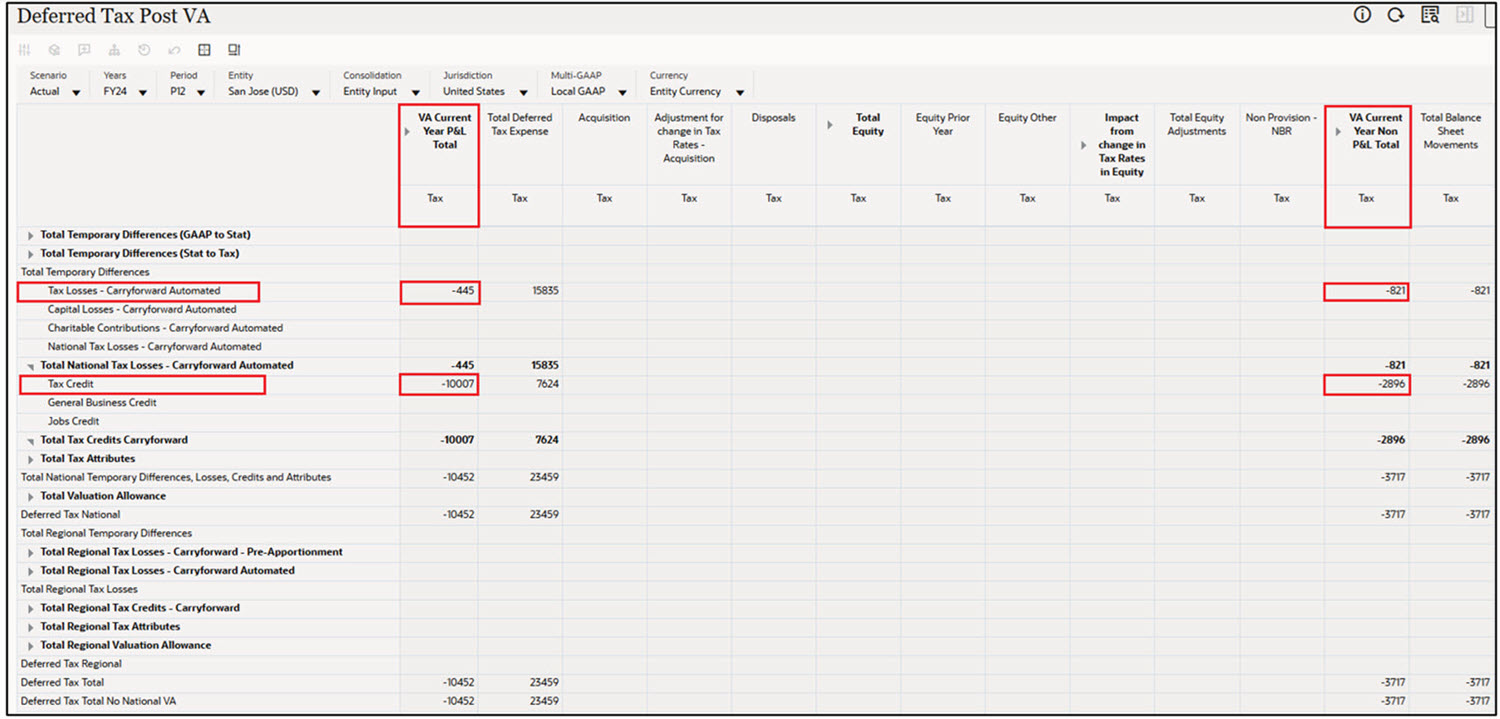The image size is (1500, 719).
Task: Open the data search/inspect icon
Action: (x=1430, y=15)
